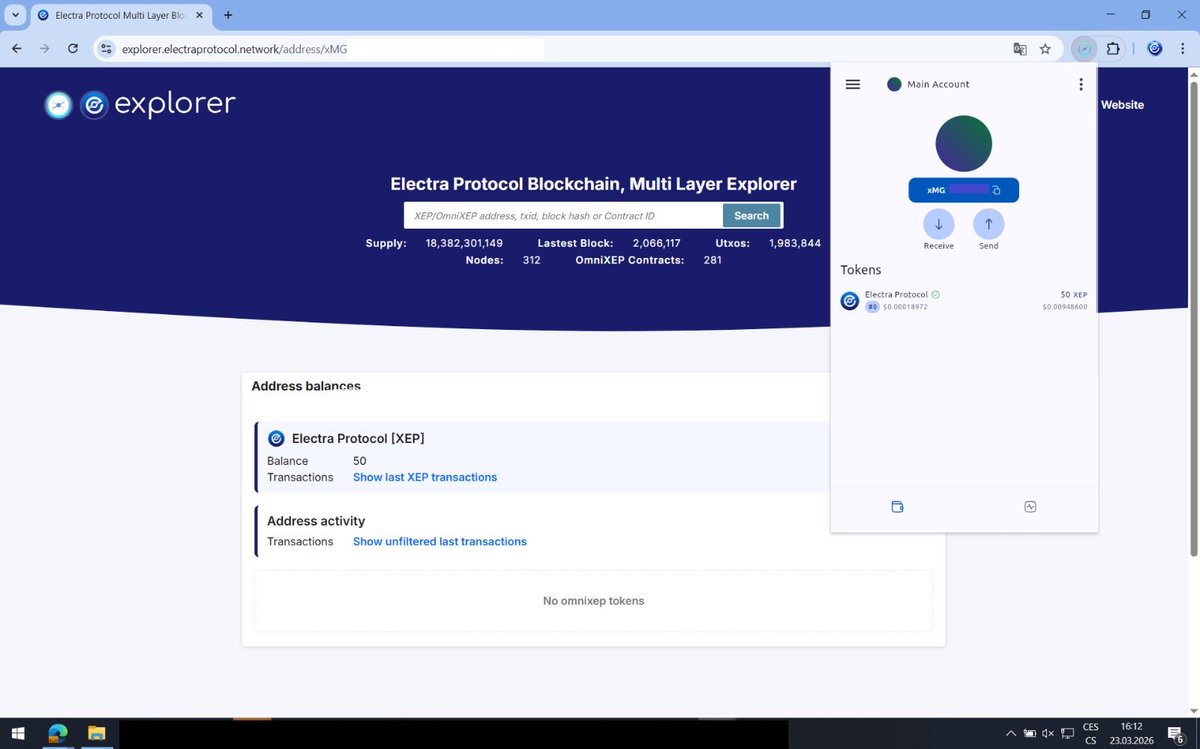1200x749 pixels.
Task: Open Microsoft Edge from taskbar
Action: (x=57, y=734)
